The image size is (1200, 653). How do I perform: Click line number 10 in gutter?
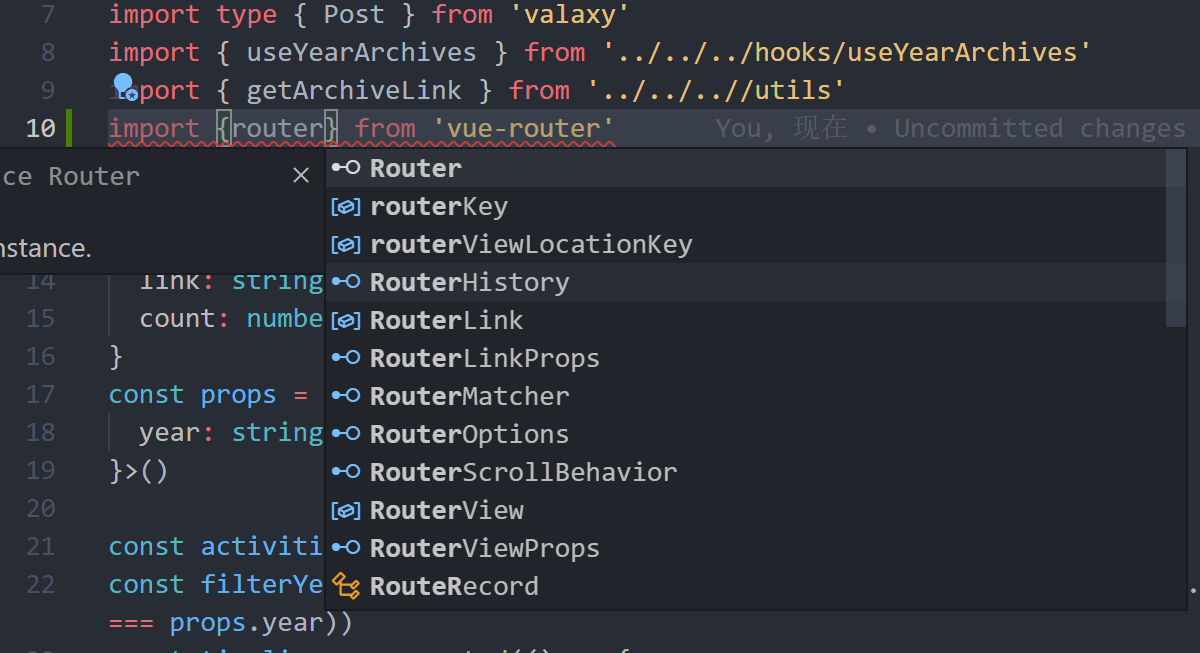coord(40,129)
